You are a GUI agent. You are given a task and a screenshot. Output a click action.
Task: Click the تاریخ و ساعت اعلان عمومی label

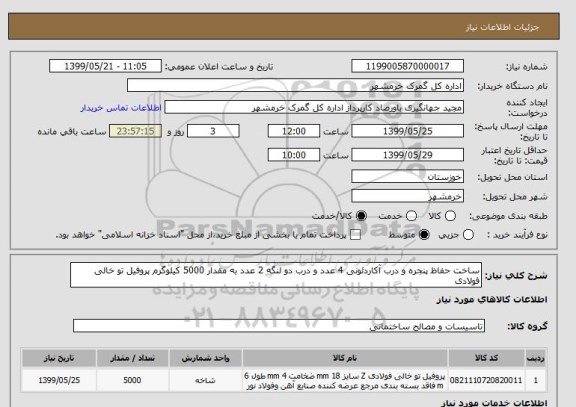pos(219,67)
